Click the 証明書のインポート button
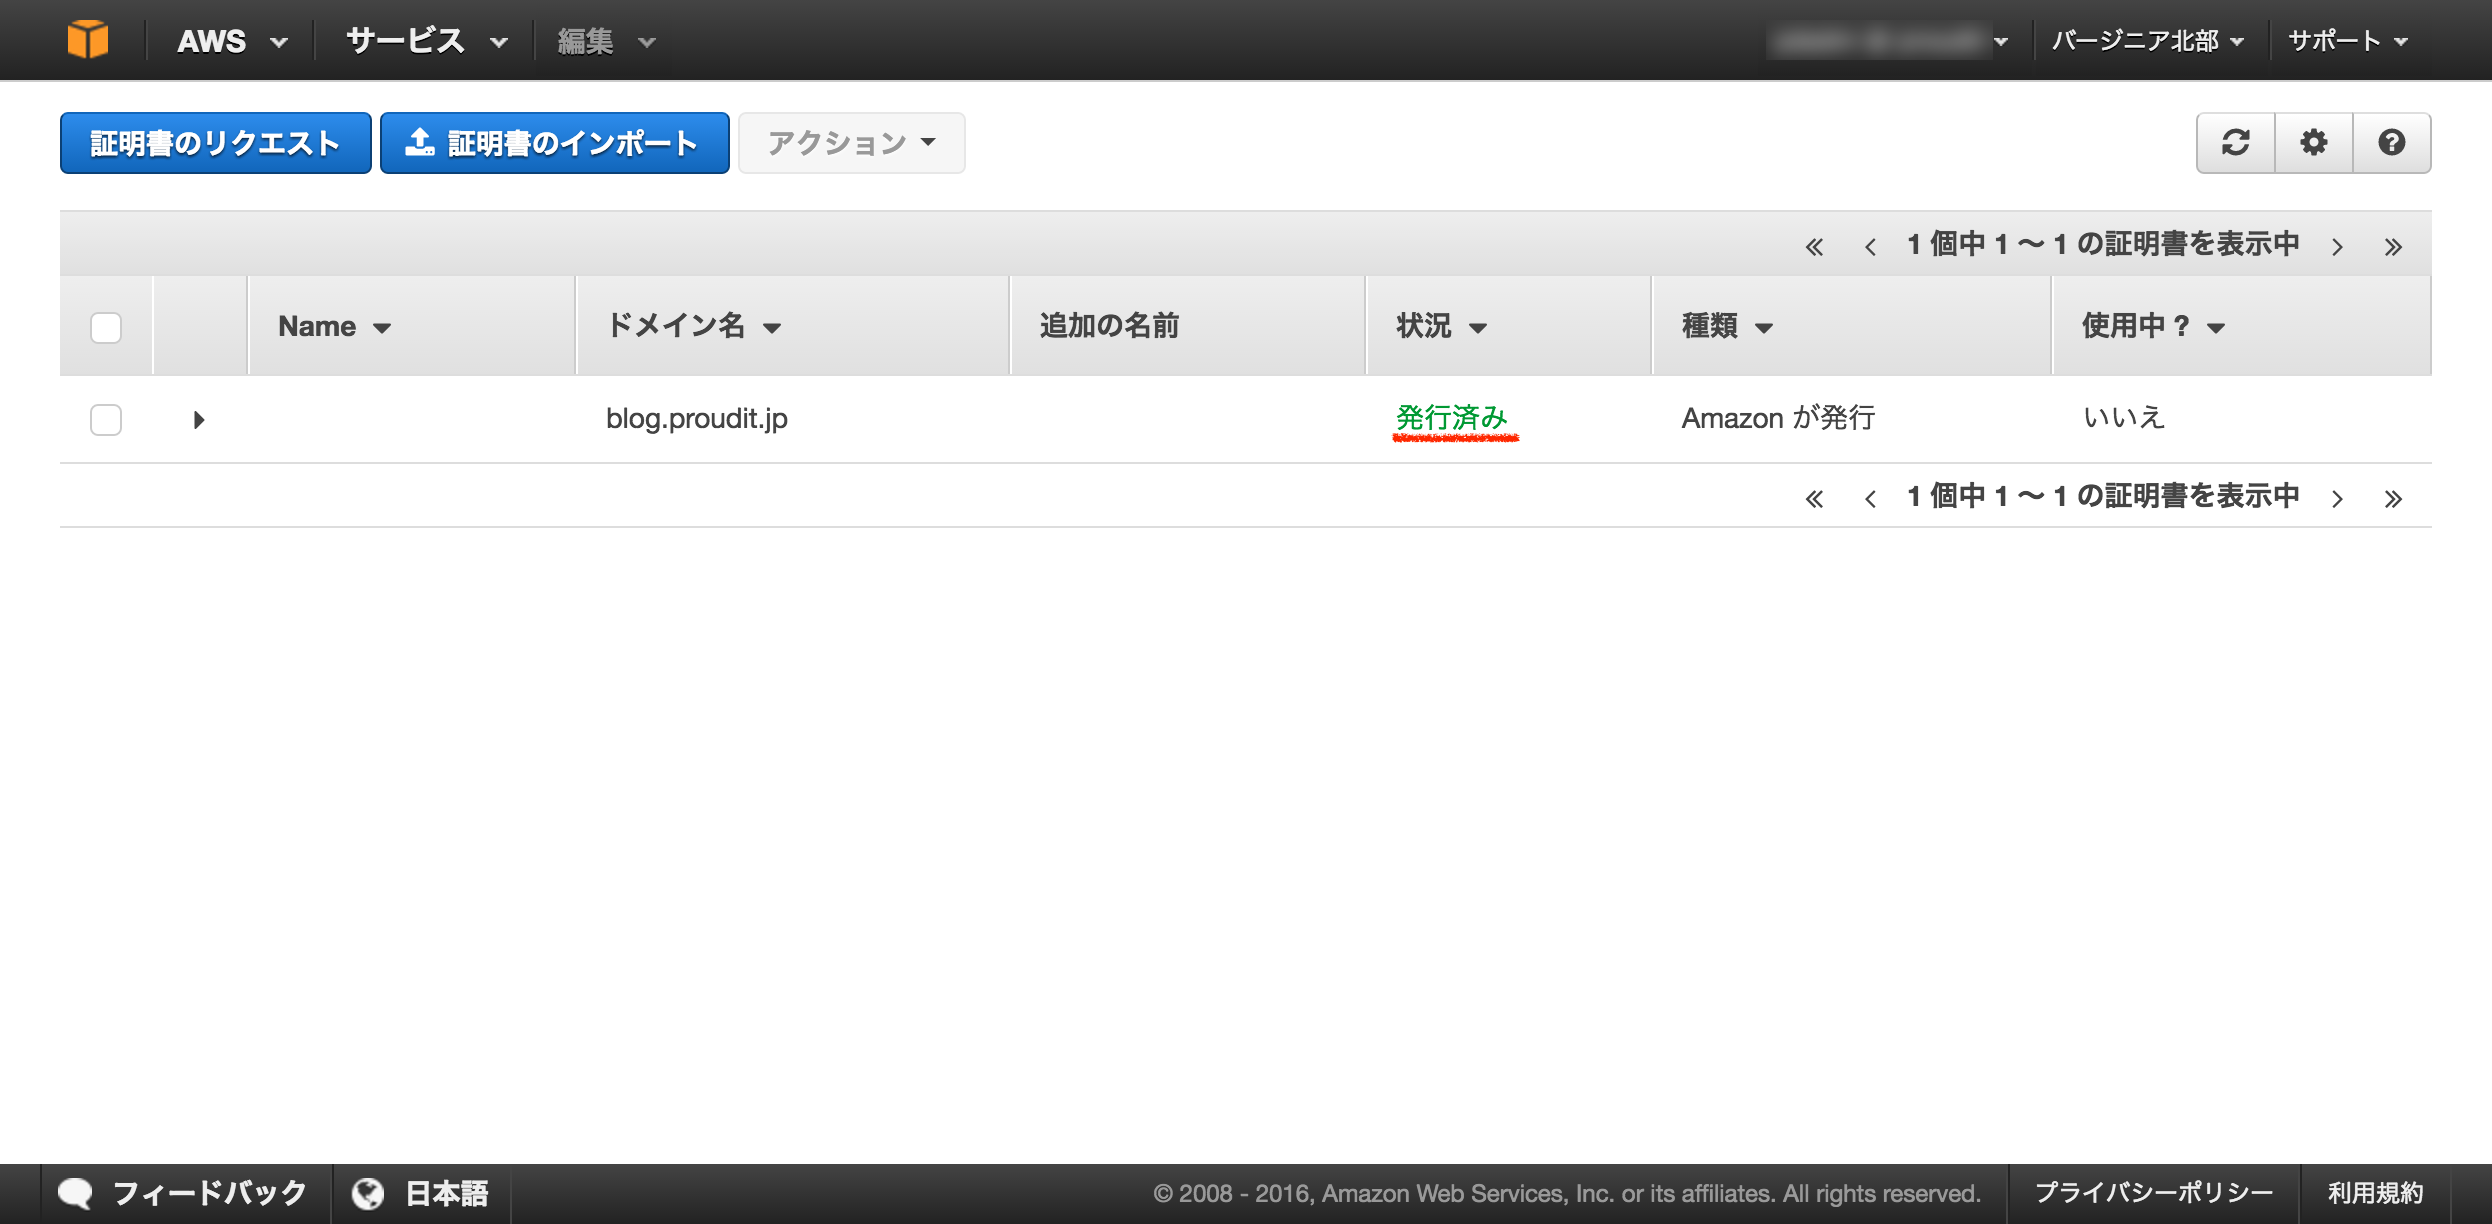This screenshot has width=2492, height=1224. [554, 143]
